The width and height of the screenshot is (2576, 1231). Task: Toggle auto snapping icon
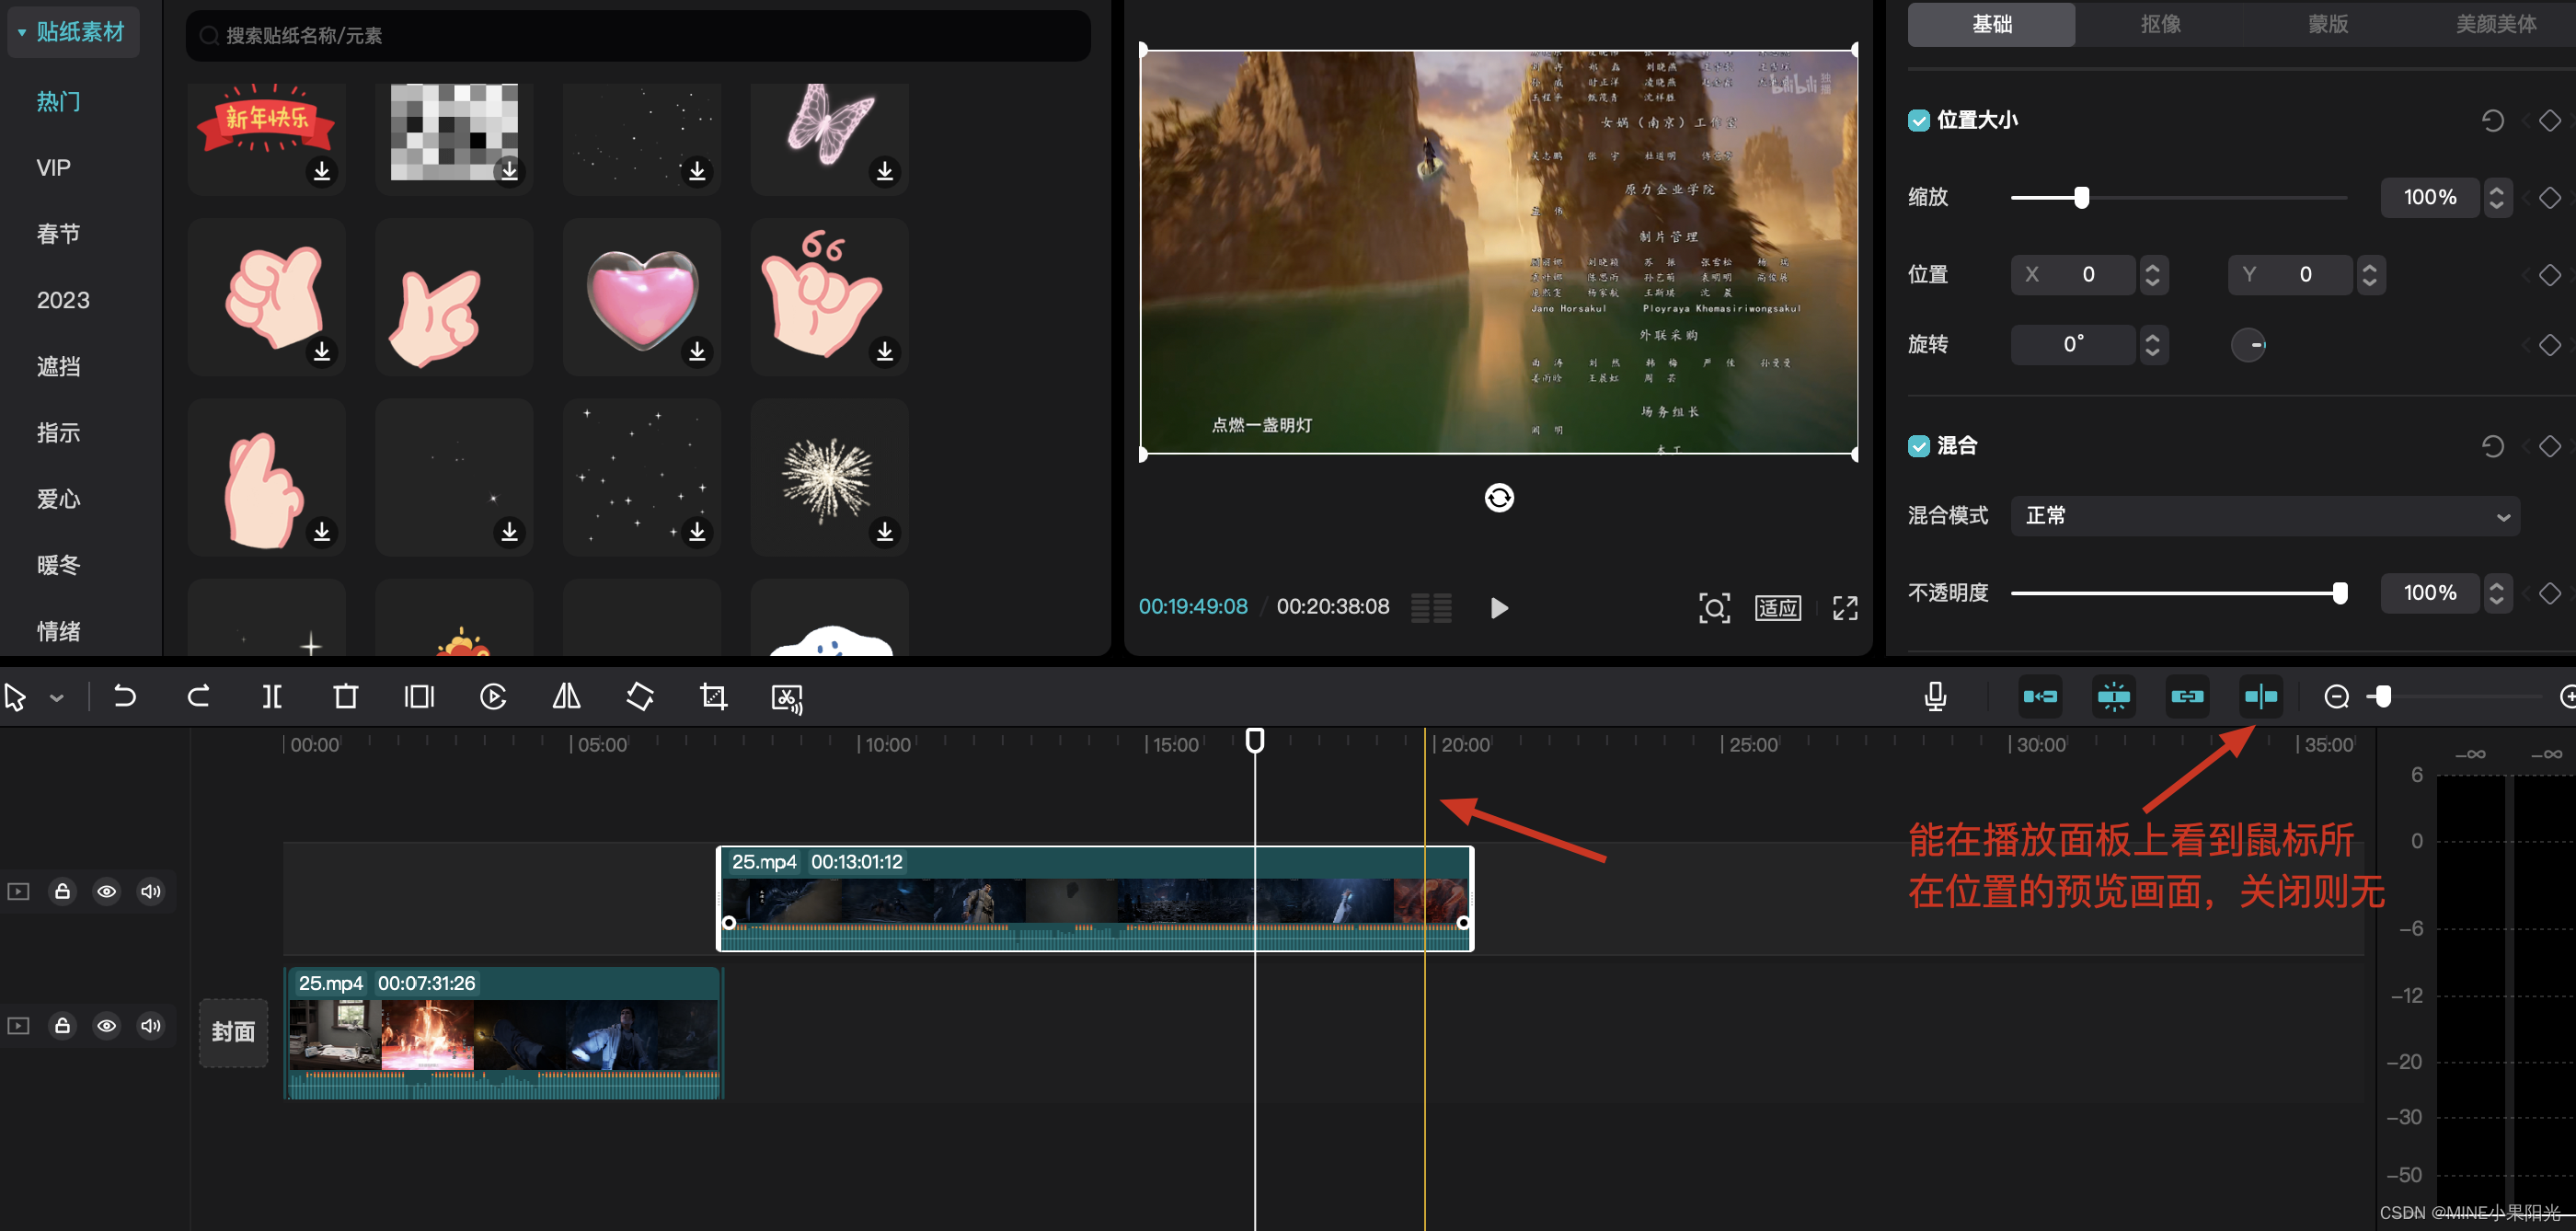2114,696
